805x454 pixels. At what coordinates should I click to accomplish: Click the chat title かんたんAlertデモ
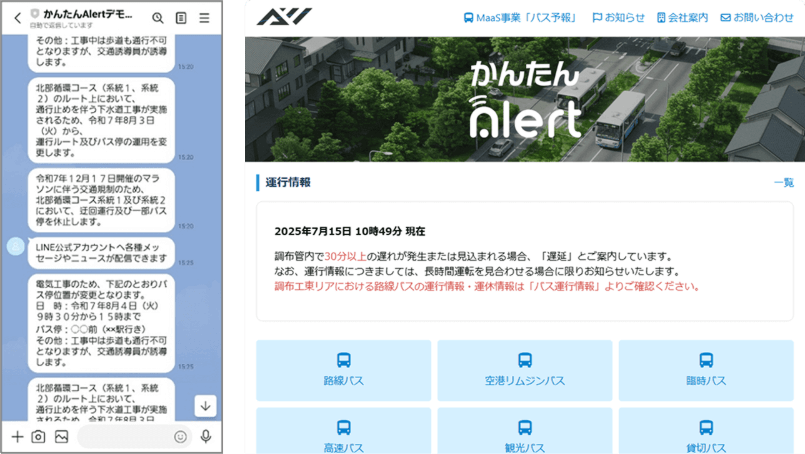88,14
